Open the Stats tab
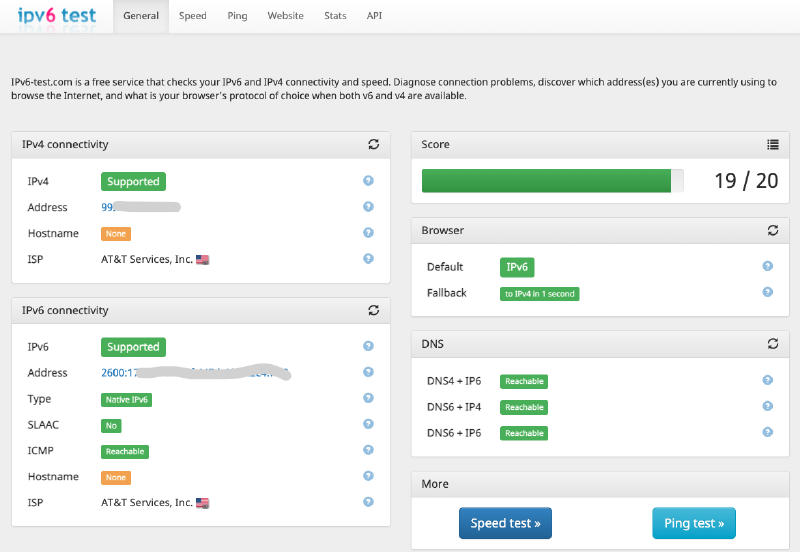The height and width of the screenshot is (552, 800). pos(335,16)
